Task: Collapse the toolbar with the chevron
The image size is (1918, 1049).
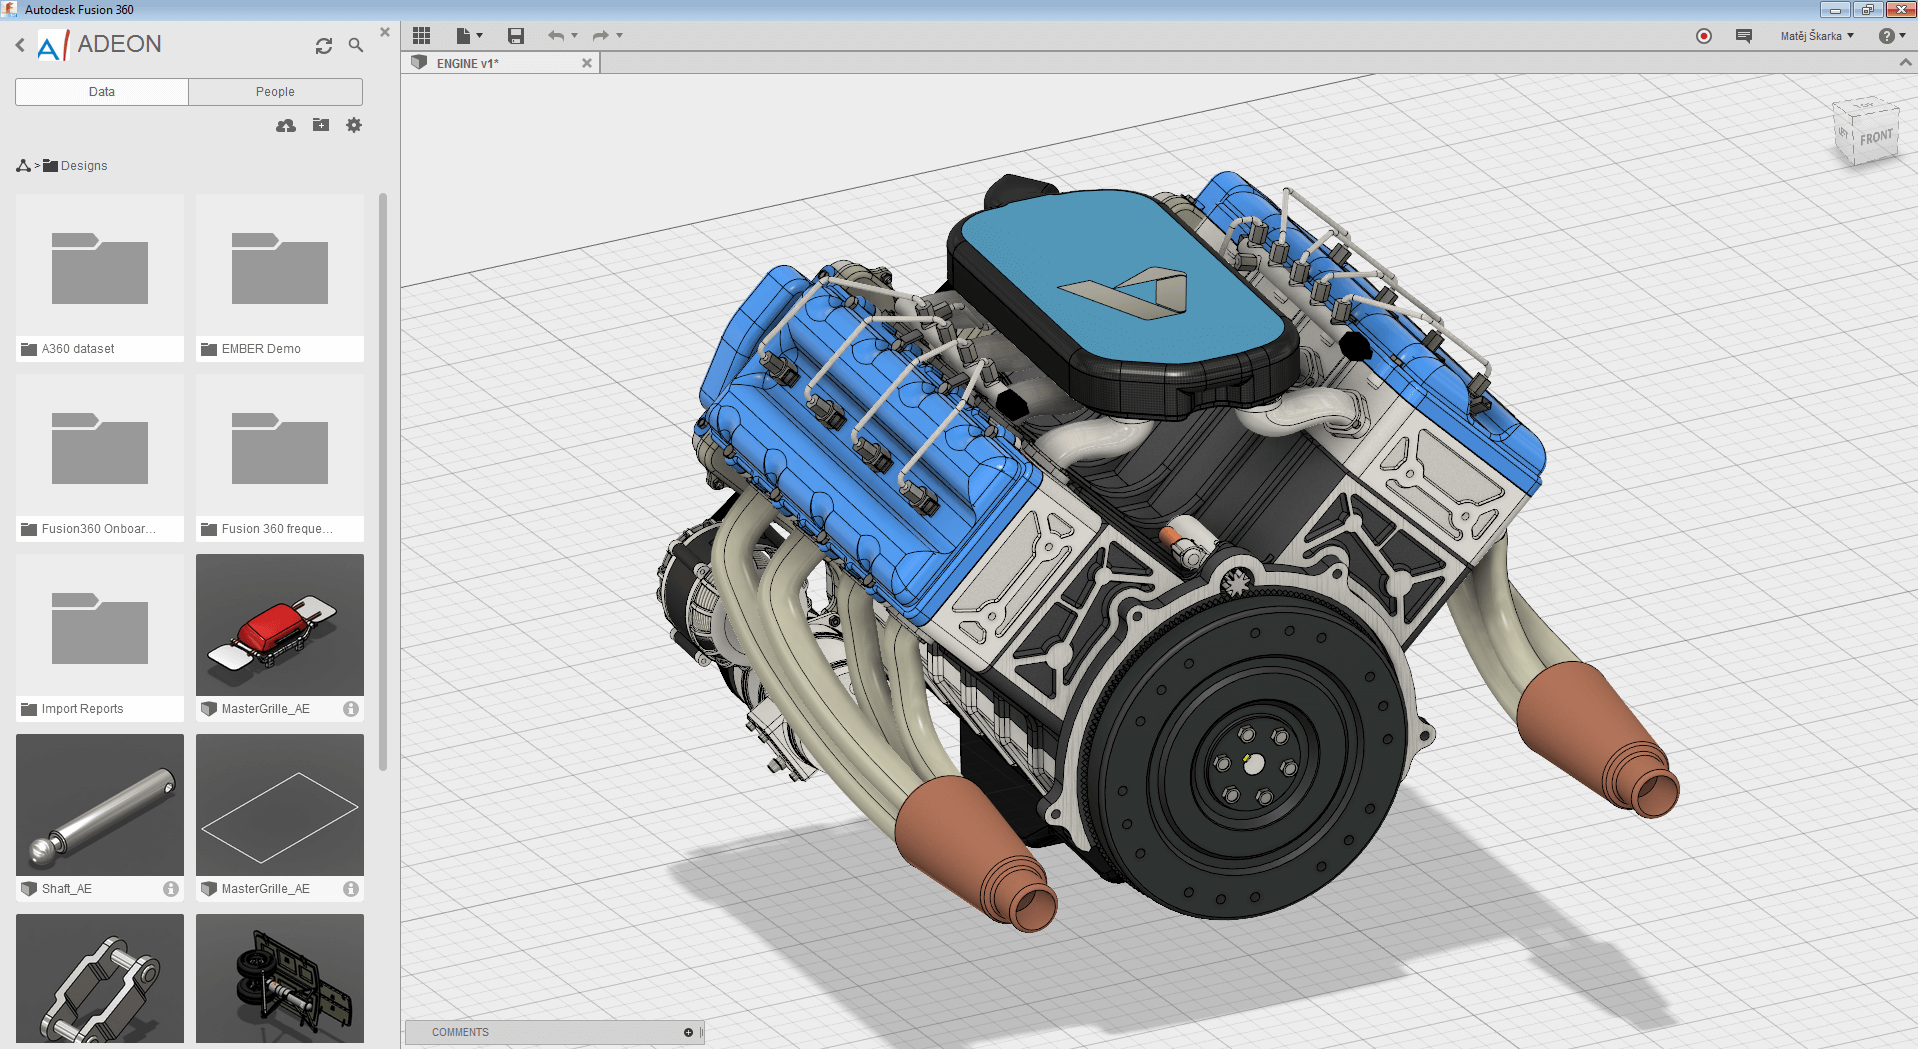Action: pyautogui.click(x=1906, y=63)
